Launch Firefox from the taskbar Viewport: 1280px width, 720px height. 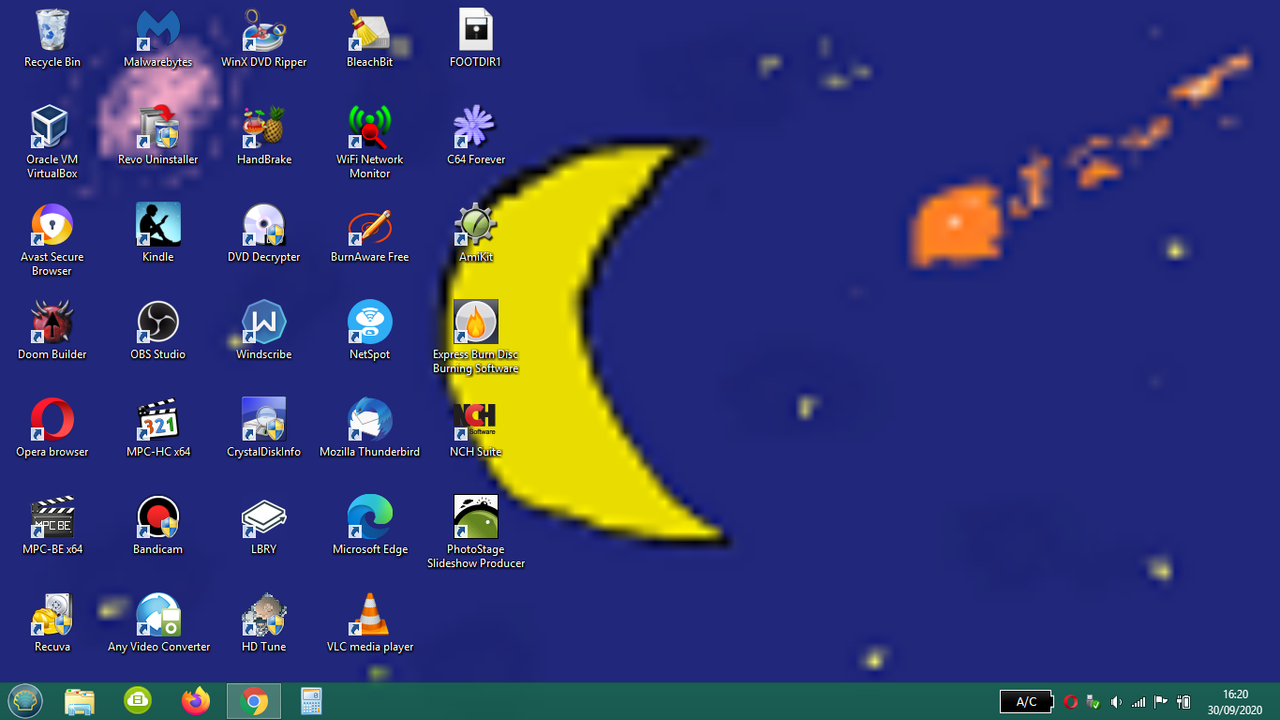pyautogui.click(x=196, y=701)
